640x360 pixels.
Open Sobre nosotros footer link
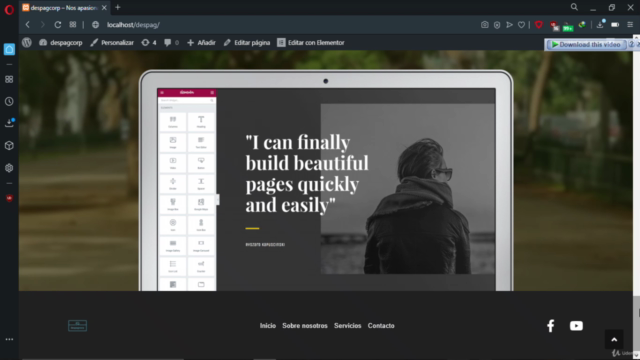click(x=305, y=326)
